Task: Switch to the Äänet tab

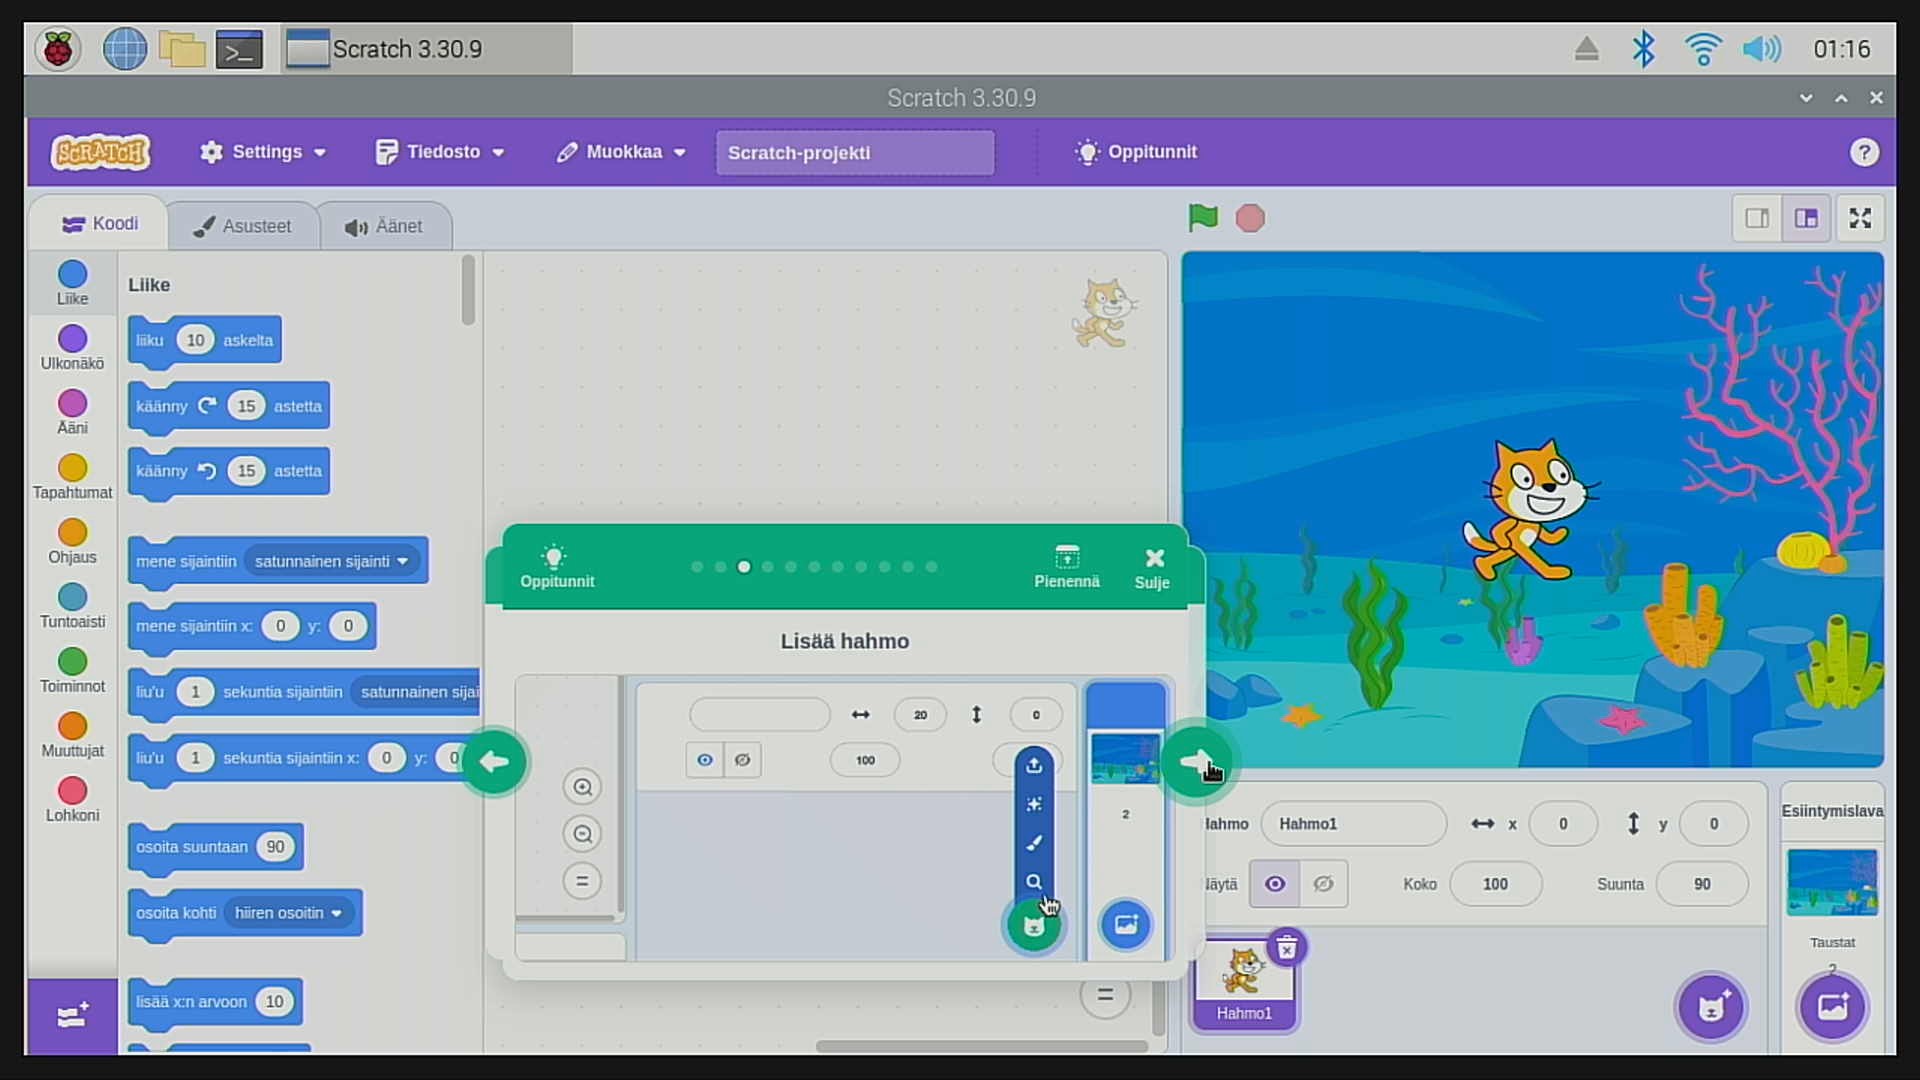Action: pos(384,226)
